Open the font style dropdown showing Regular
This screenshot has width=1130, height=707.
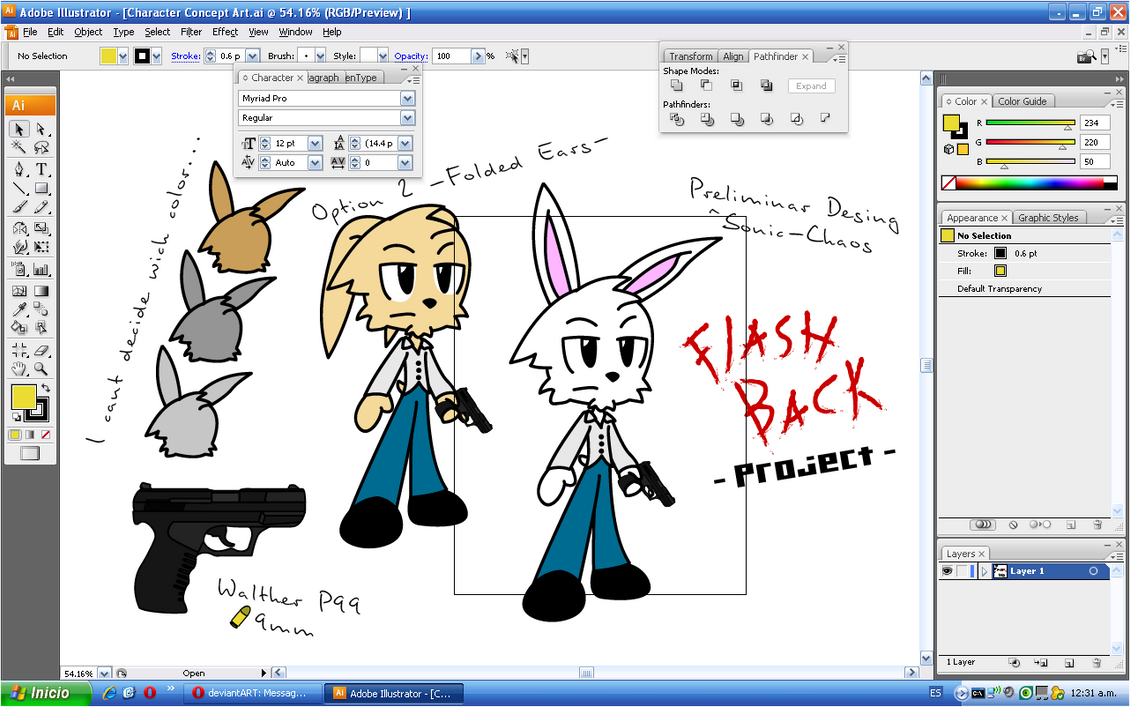click(x=407, y=117)
